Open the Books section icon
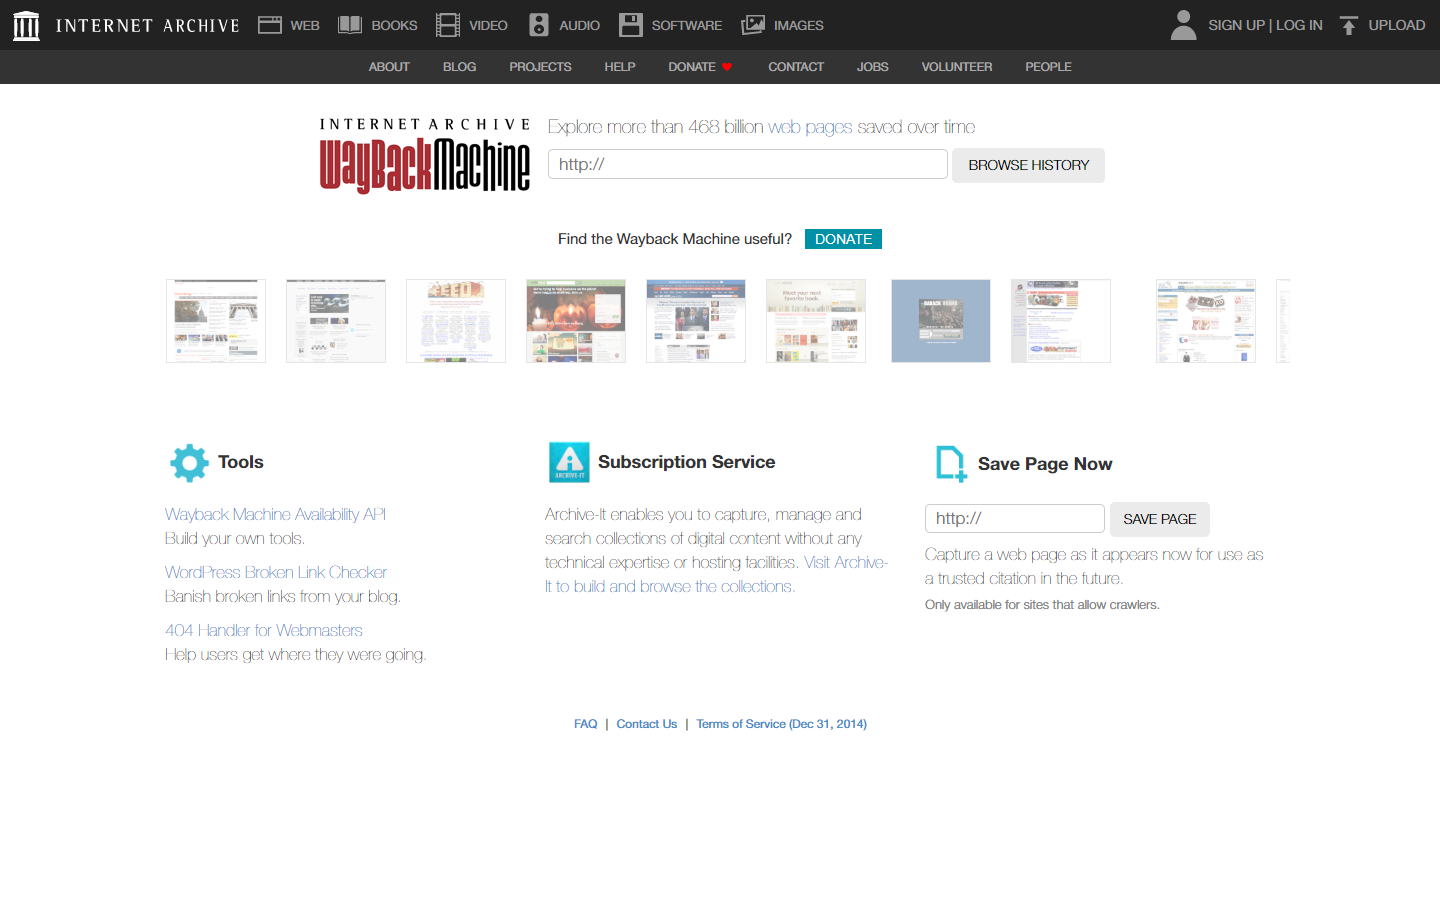This screenshot has width=1440, height=900. 350,25
